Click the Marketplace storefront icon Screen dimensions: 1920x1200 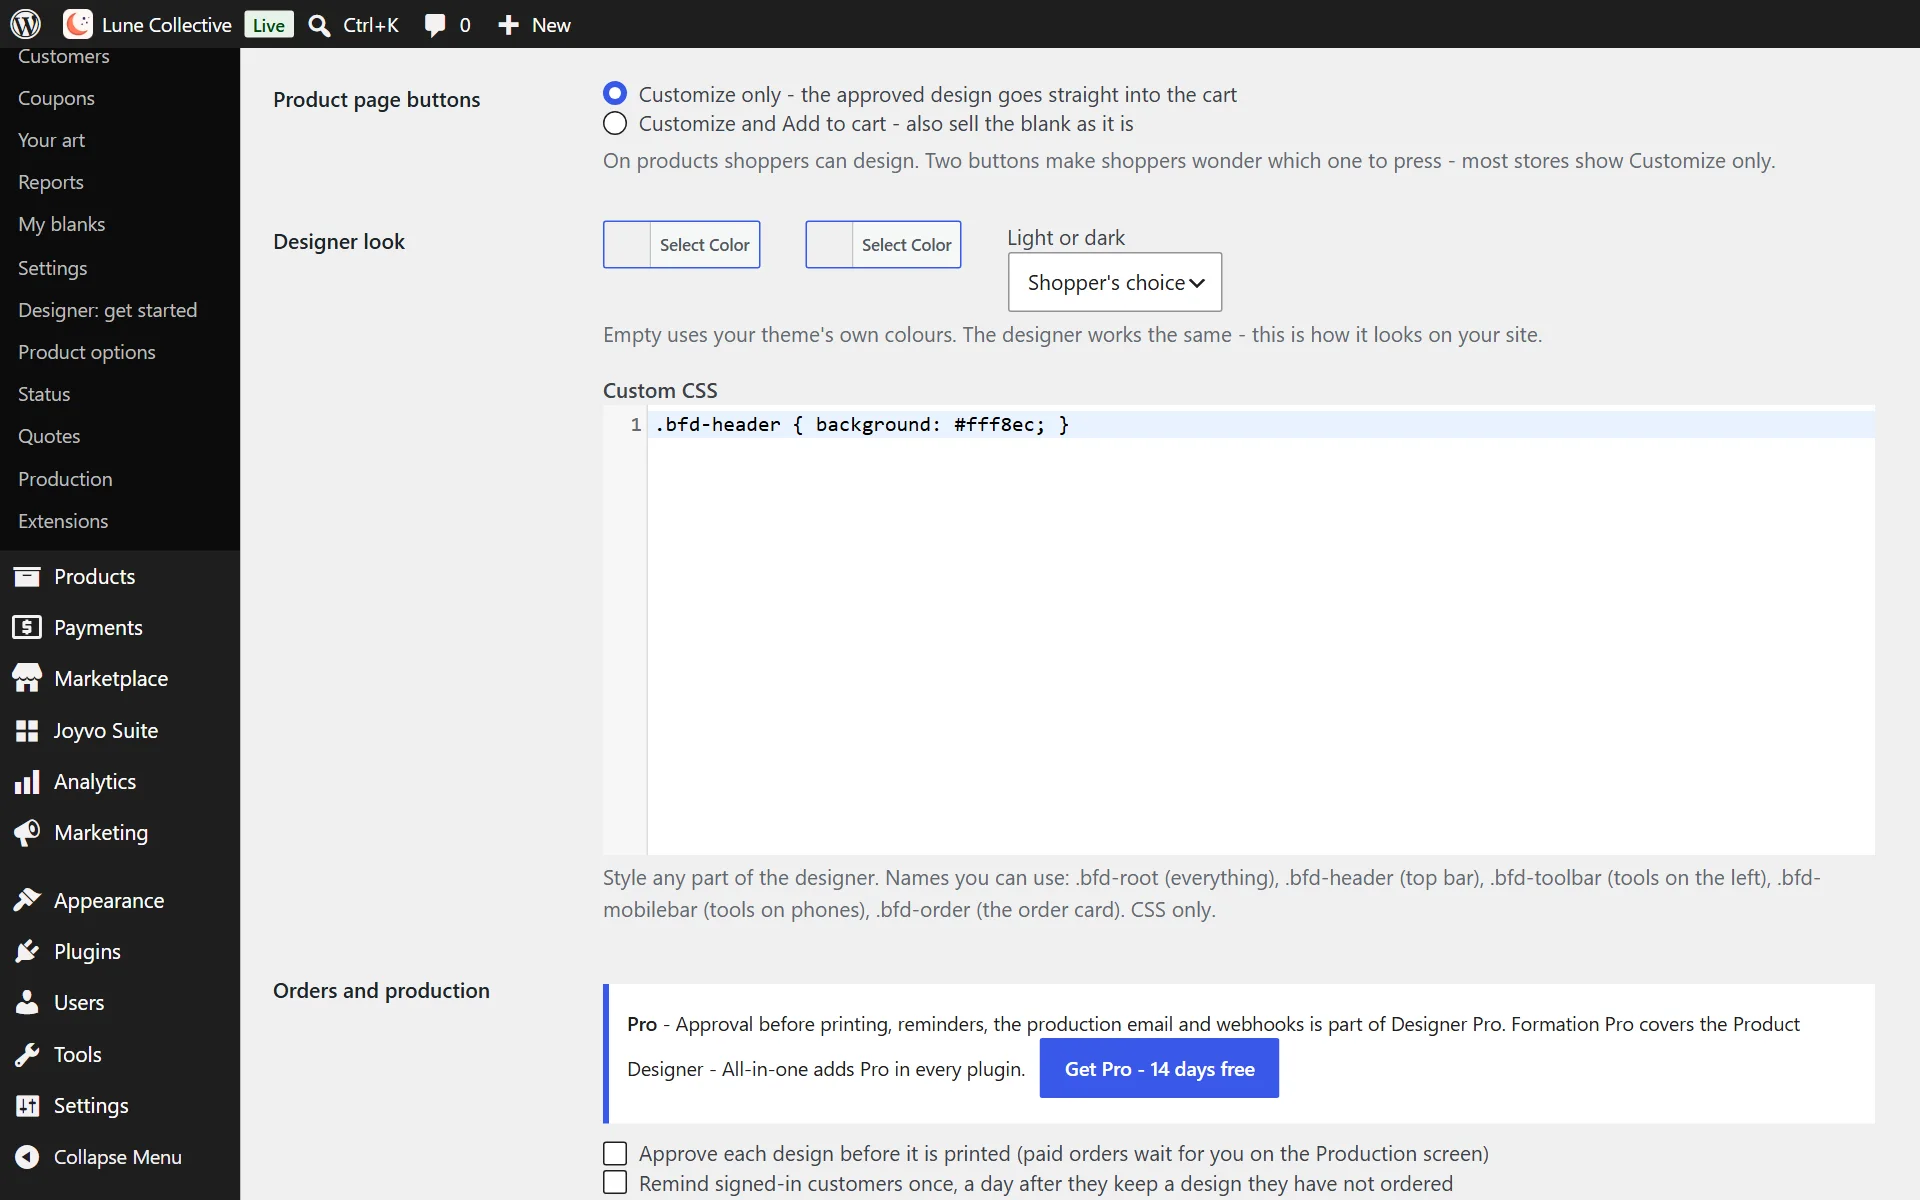[x=27, y=678]
